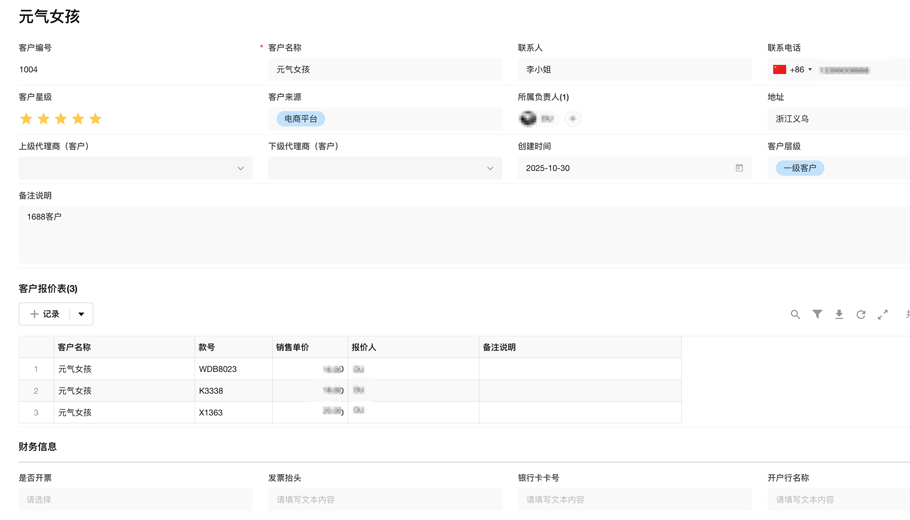Open the 是否开票 select field
The width and height of the screenshot is (910, 520).
pyautogui.click(x=135, y=499)
